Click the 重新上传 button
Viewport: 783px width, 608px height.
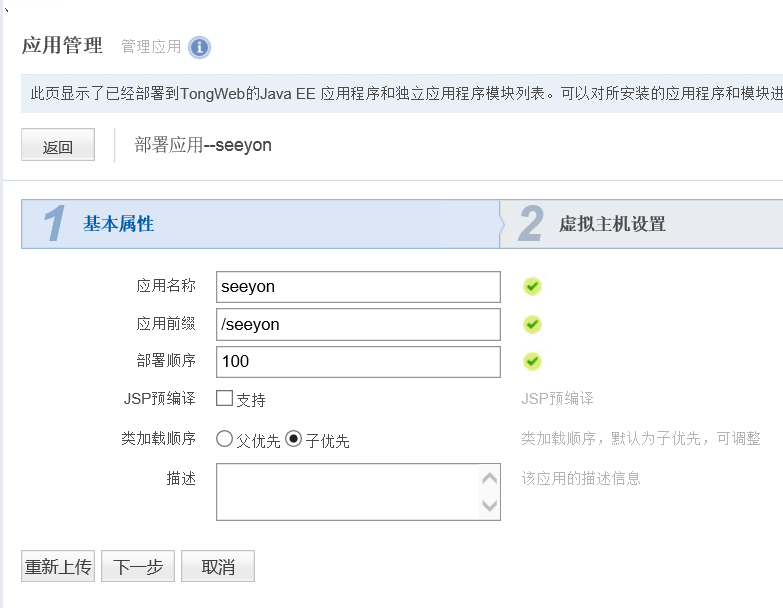point(58,567)
